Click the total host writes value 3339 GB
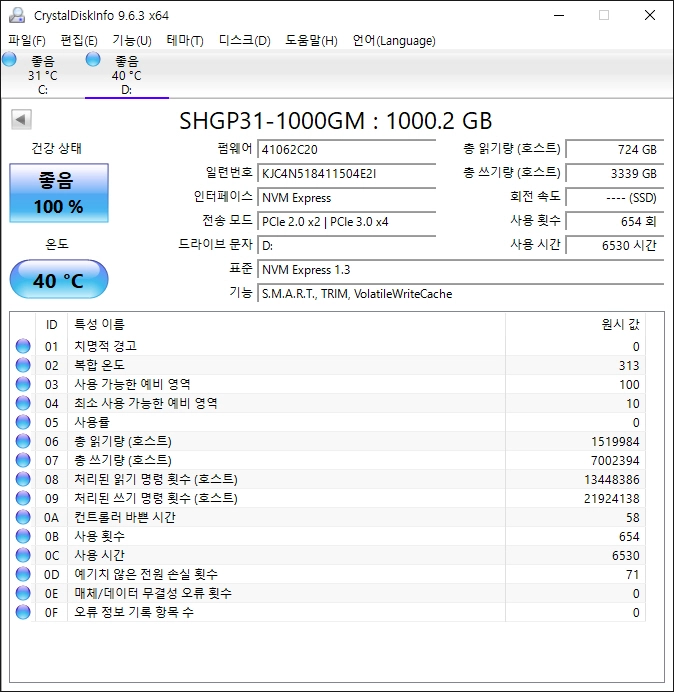 click(x=614, y=173)
